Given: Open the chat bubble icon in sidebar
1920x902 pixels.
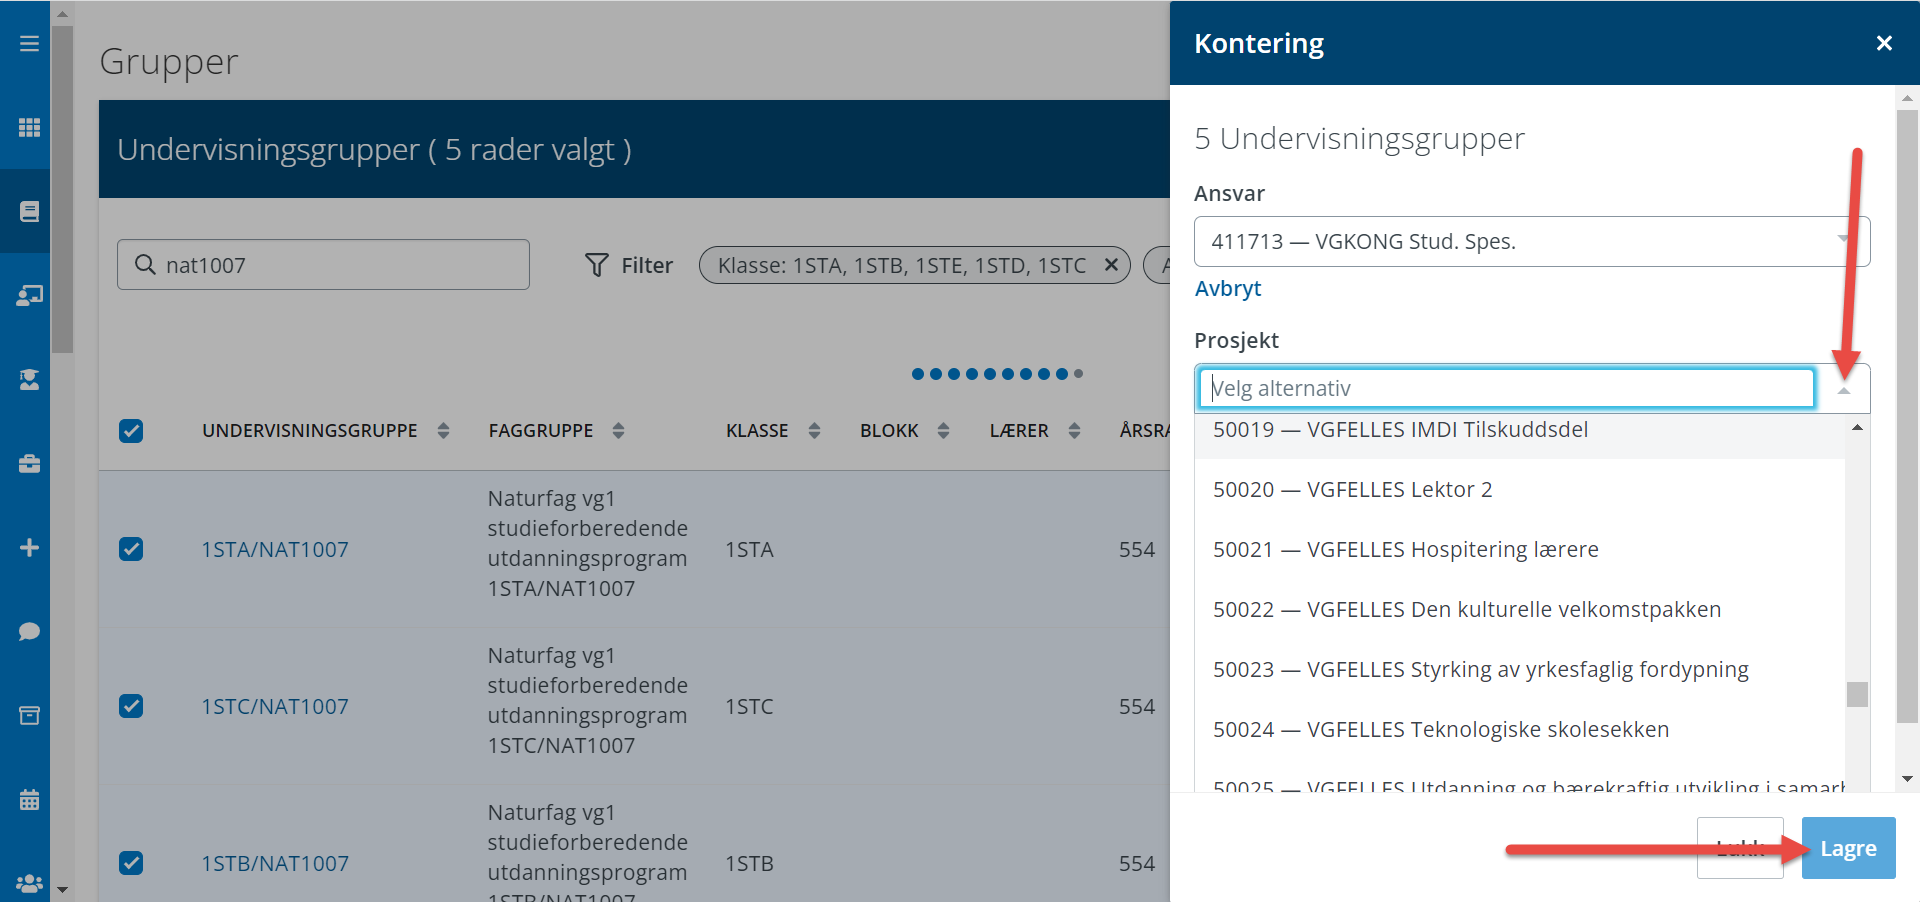Looking at the screenshot, I should (29, 631).
